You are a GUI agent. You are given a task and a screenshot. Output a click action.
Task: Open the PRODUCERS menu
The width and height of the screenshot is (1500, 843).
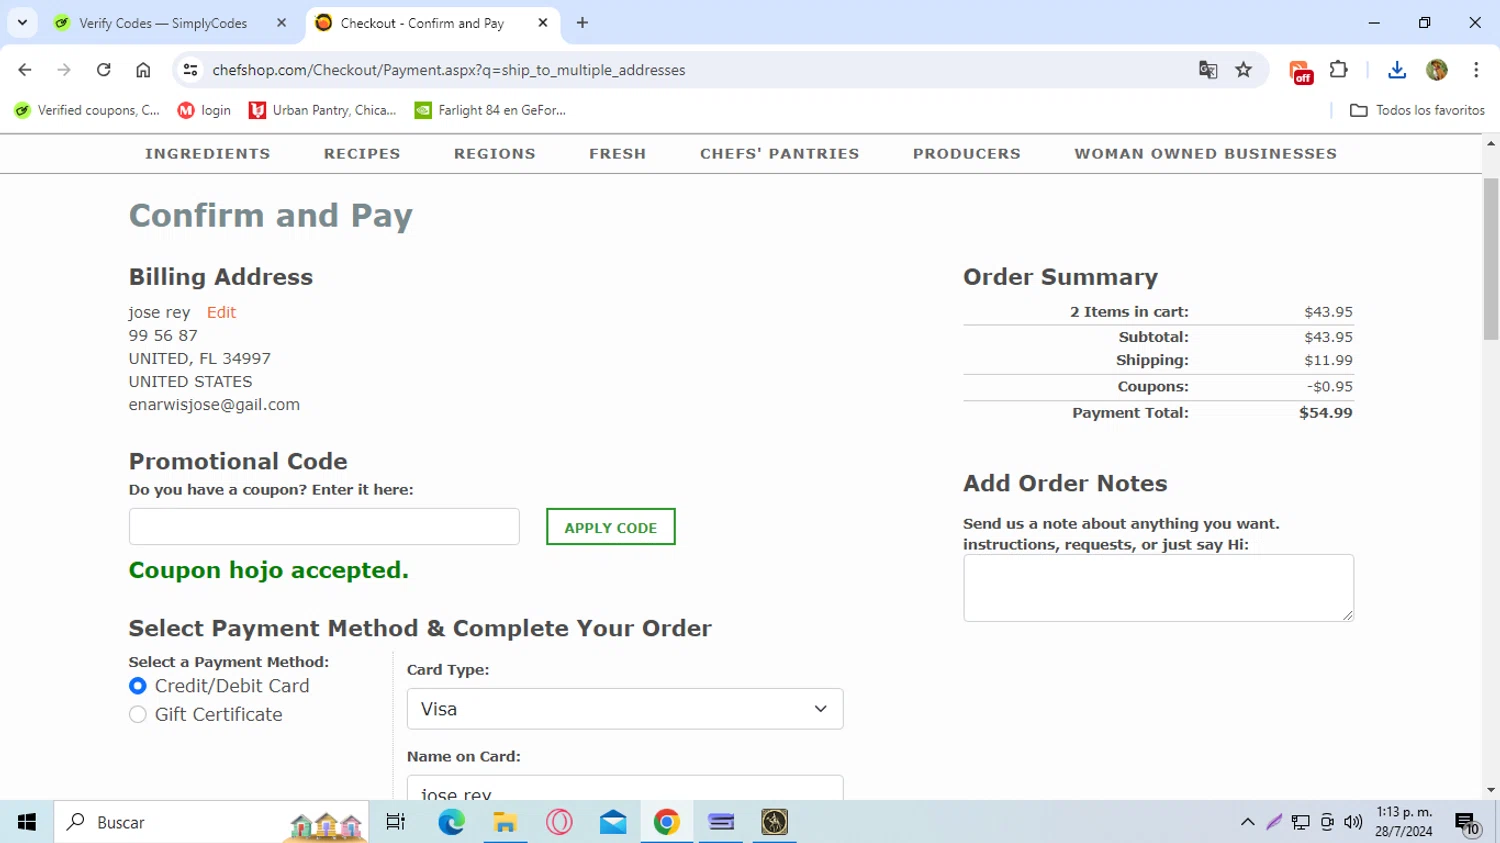[x=967, y=154]
